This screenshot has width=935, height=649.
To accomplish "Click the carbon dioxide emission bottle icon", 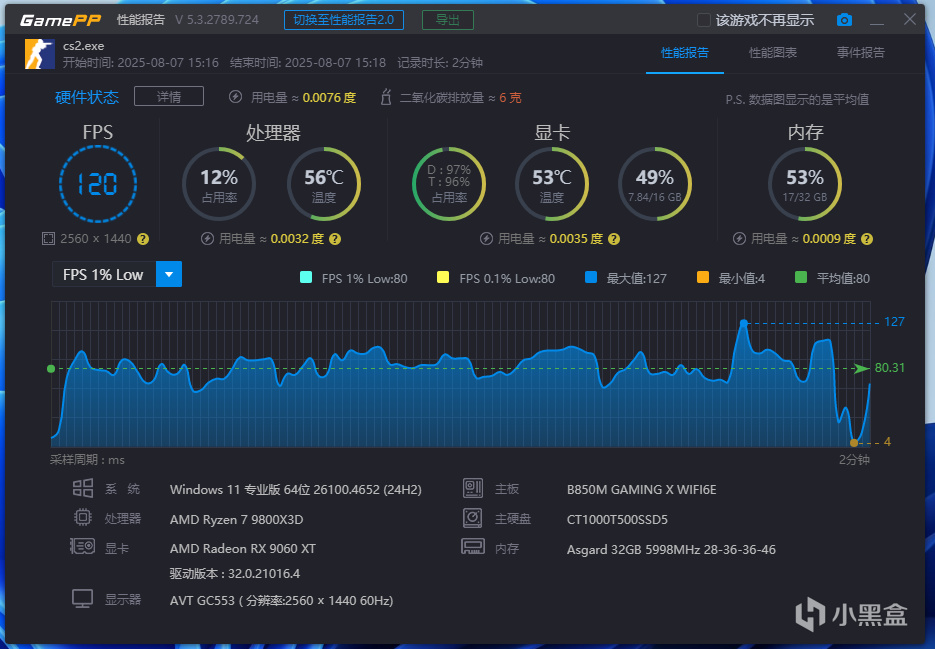I will point(386,97).
